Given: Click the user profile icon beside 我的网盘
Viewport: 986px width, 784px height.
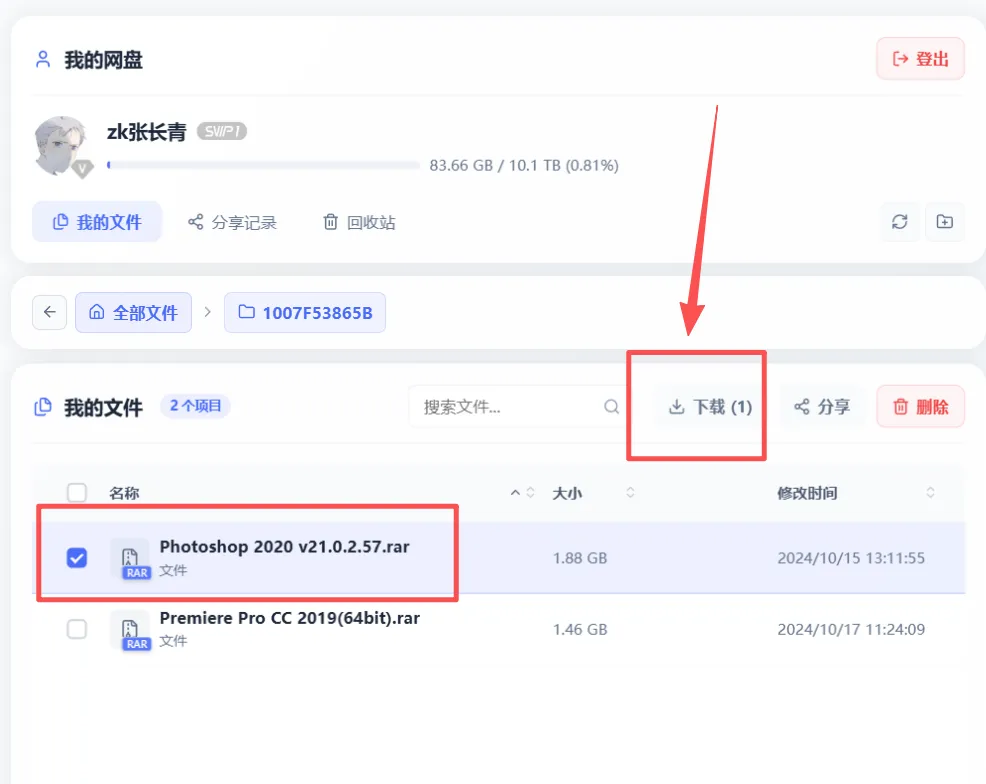Looking at the screenshot, I should tap(43, 60).
